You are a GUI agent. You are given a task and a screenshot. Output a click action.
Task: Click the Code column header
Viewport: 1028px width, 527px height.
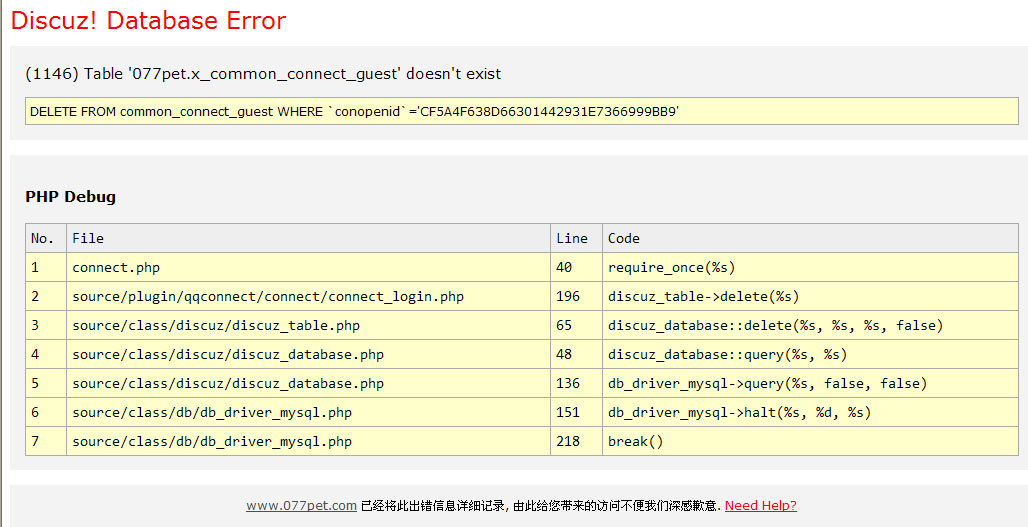coord(624,238)
